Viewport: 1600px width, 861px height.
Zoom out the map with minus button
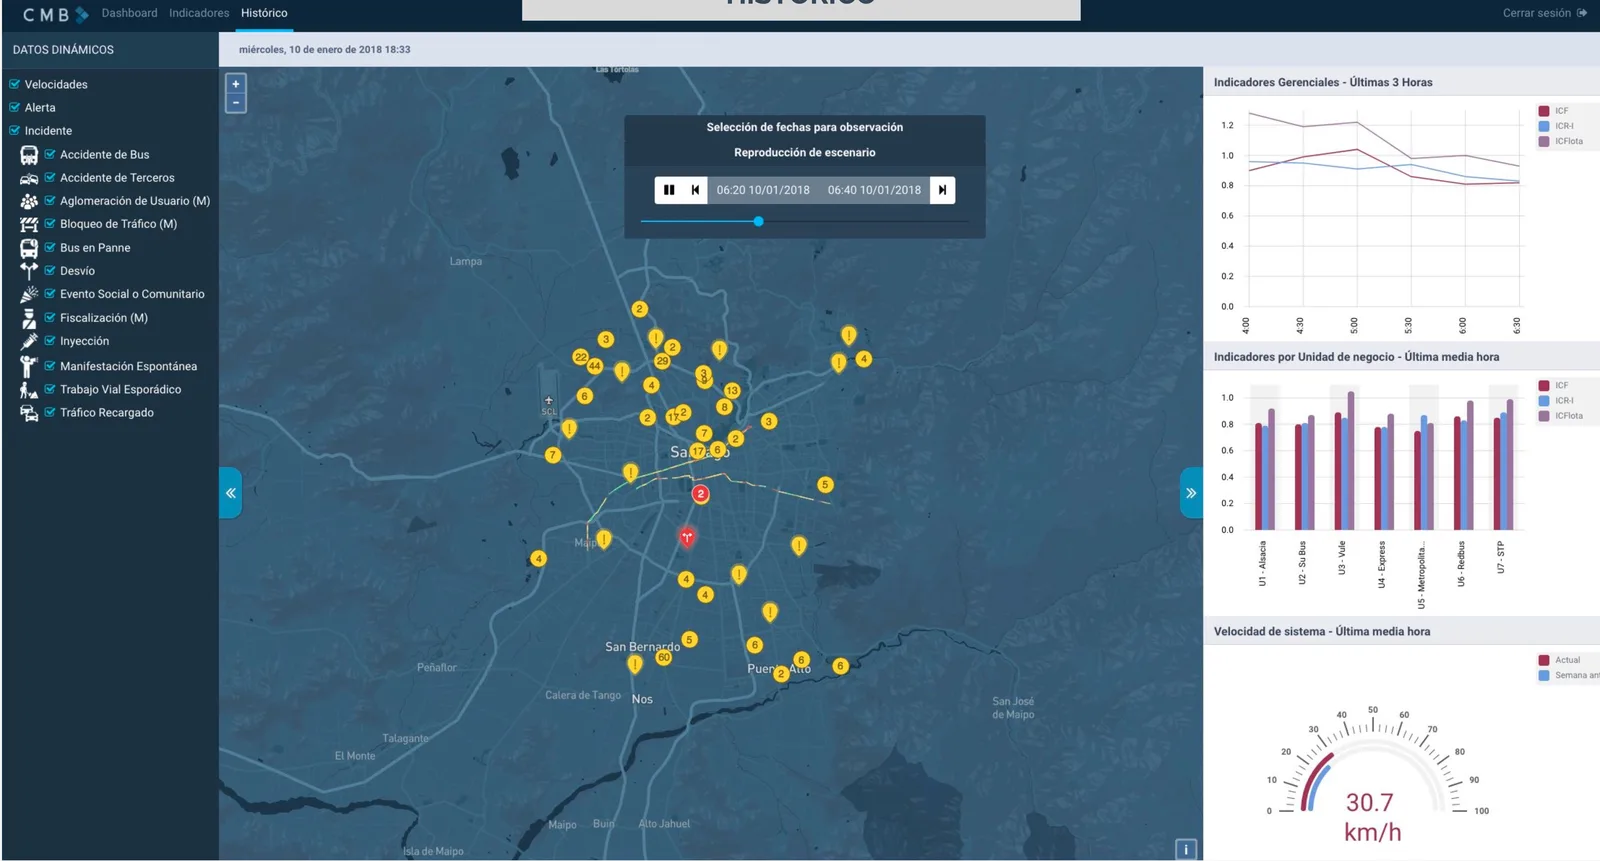236,102
